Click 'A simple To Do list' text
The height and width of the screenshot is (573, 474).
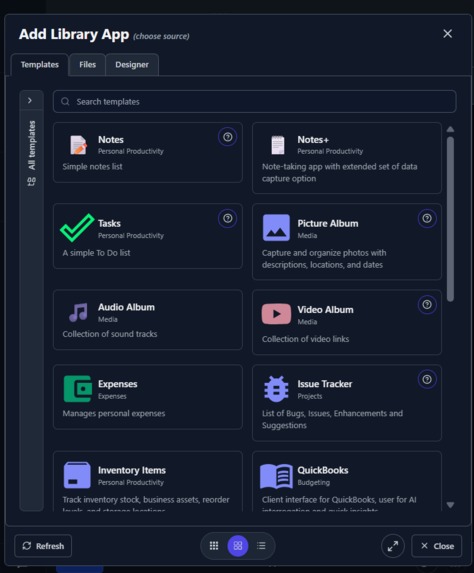96,253
